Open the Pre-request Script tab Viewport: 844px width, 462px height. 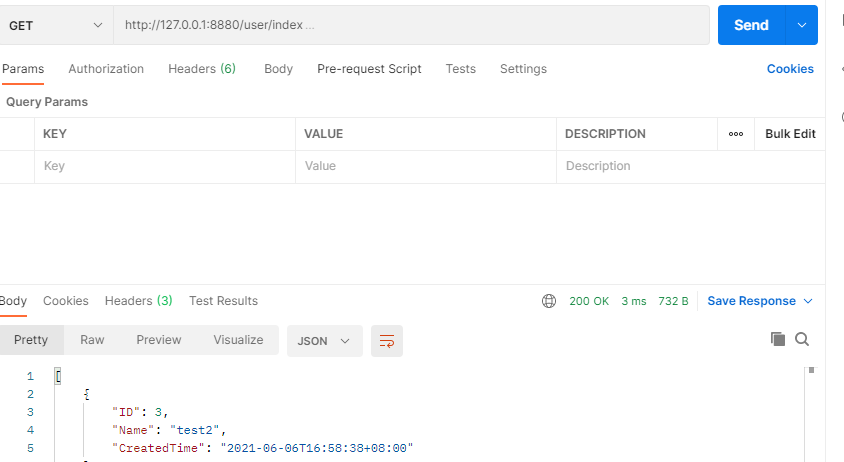(x=369, y=69)
